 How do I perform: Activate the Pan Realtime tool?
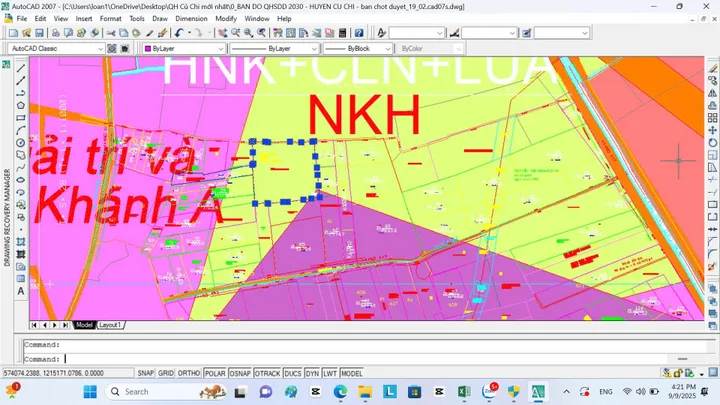click(223, 33)
